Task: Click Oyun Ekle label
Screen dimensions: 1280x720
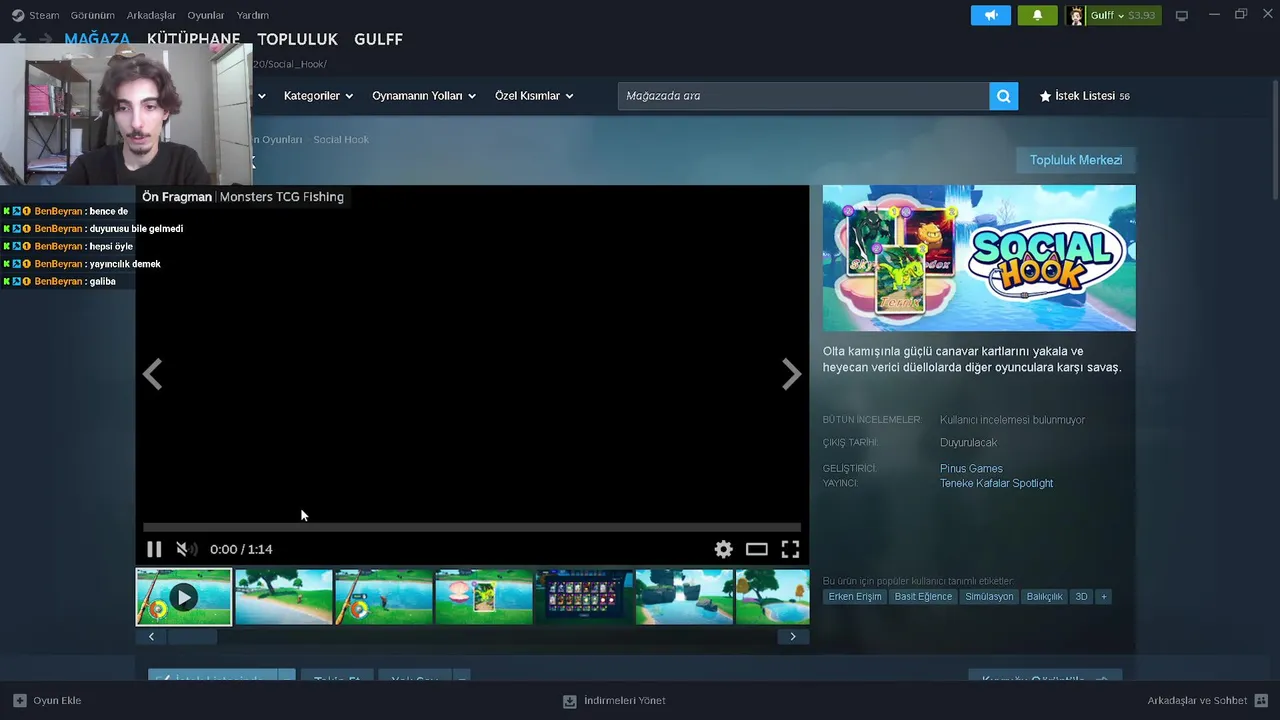Action: (x=57, y=701)
